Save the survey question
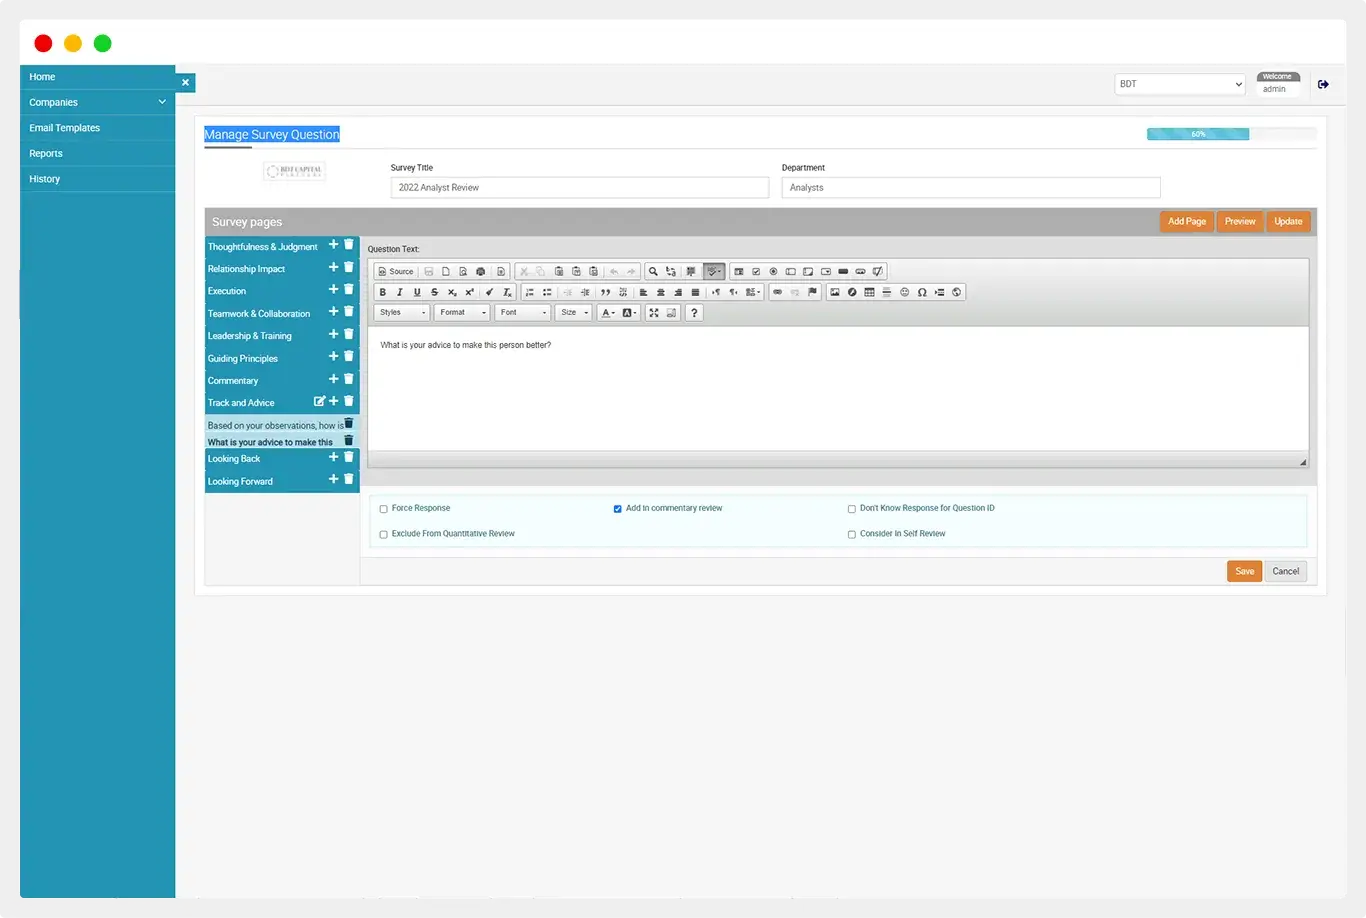1366x918 pixels. click(1244, 570)
